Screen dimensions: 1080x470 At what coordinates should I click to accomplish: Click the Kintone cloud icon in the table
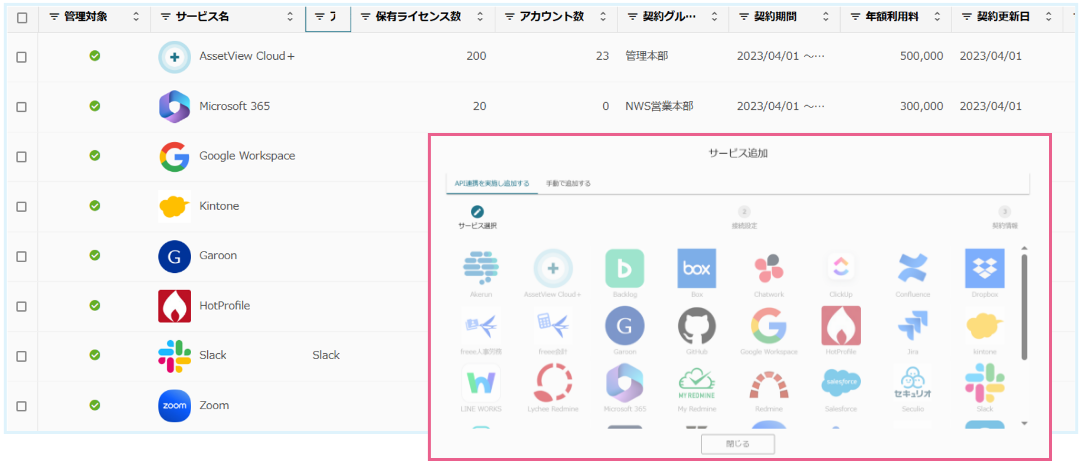[174, 206]
